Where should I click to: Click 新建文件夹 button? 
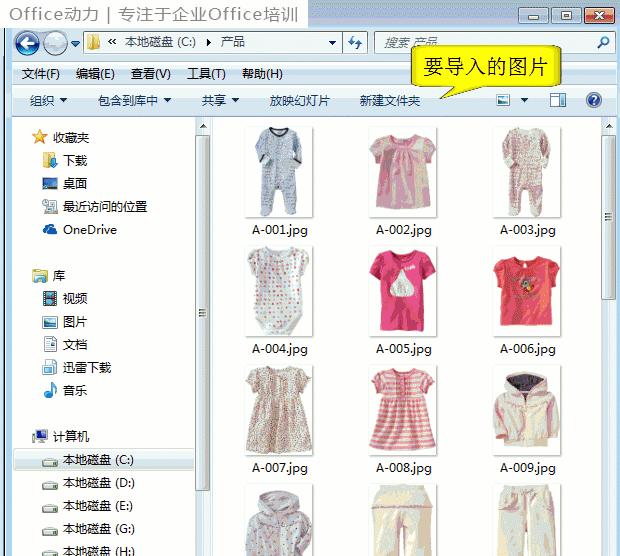coord(389,100)
